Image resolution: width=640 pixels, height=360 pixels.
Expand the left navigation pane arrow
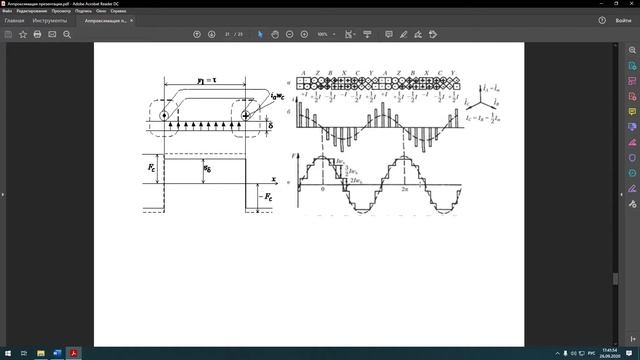click(x=2, y=194)
